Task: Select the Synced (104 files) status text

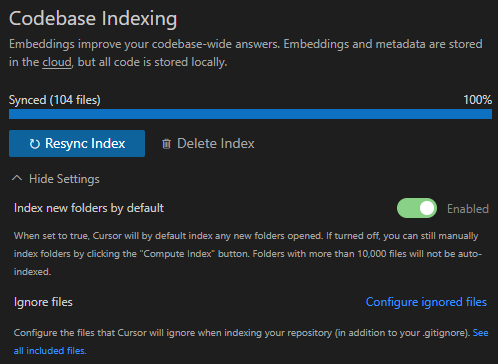Action: (x=55, y=100)
